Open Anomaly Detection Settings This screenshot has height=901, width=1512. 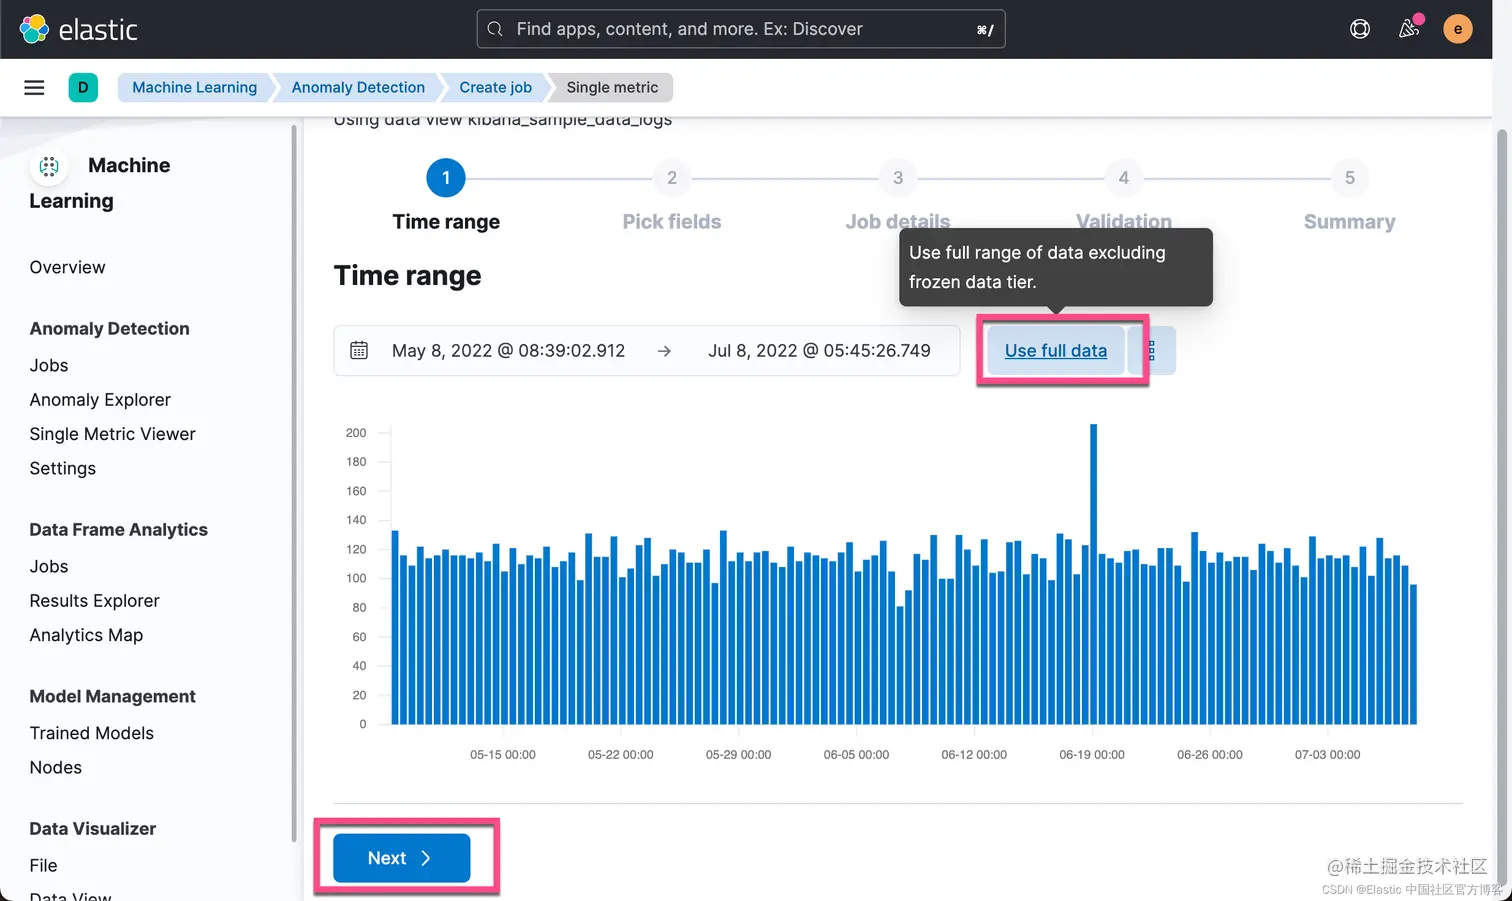pos(62,468)
